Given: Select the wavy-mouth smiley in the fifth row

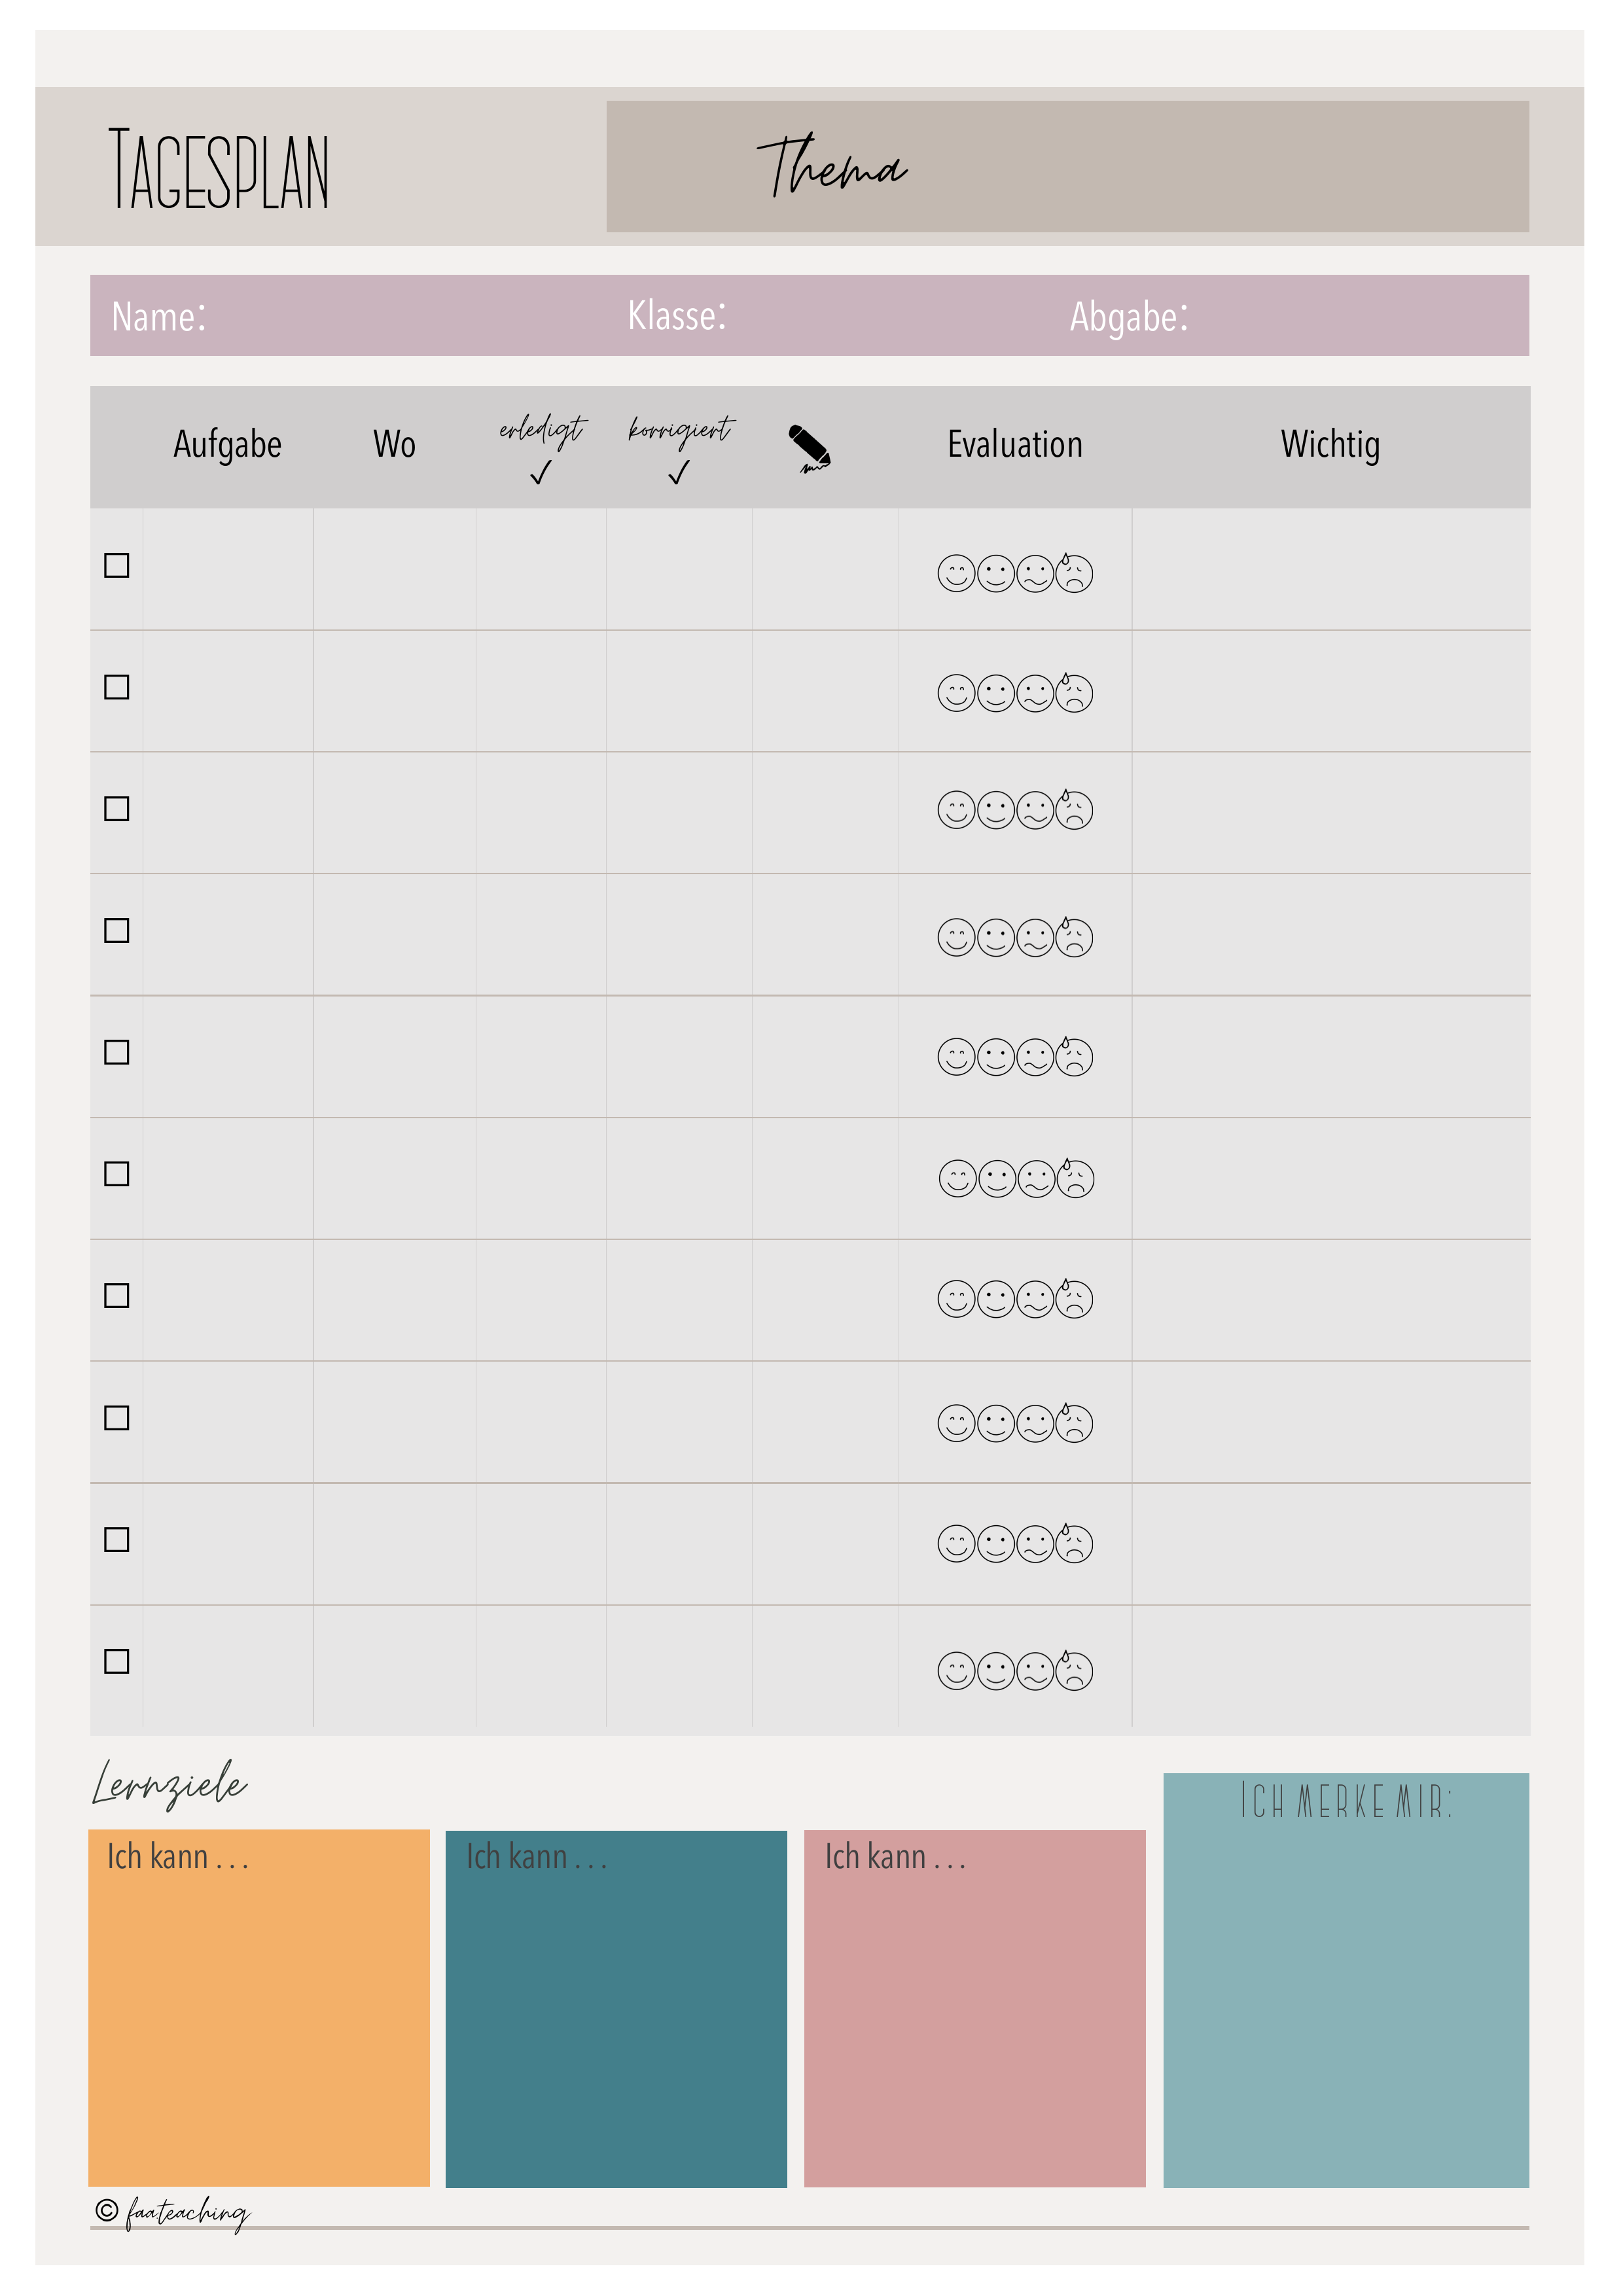Looking at the screenshot, I should pyautogui.click(x=1035, y=1057).
